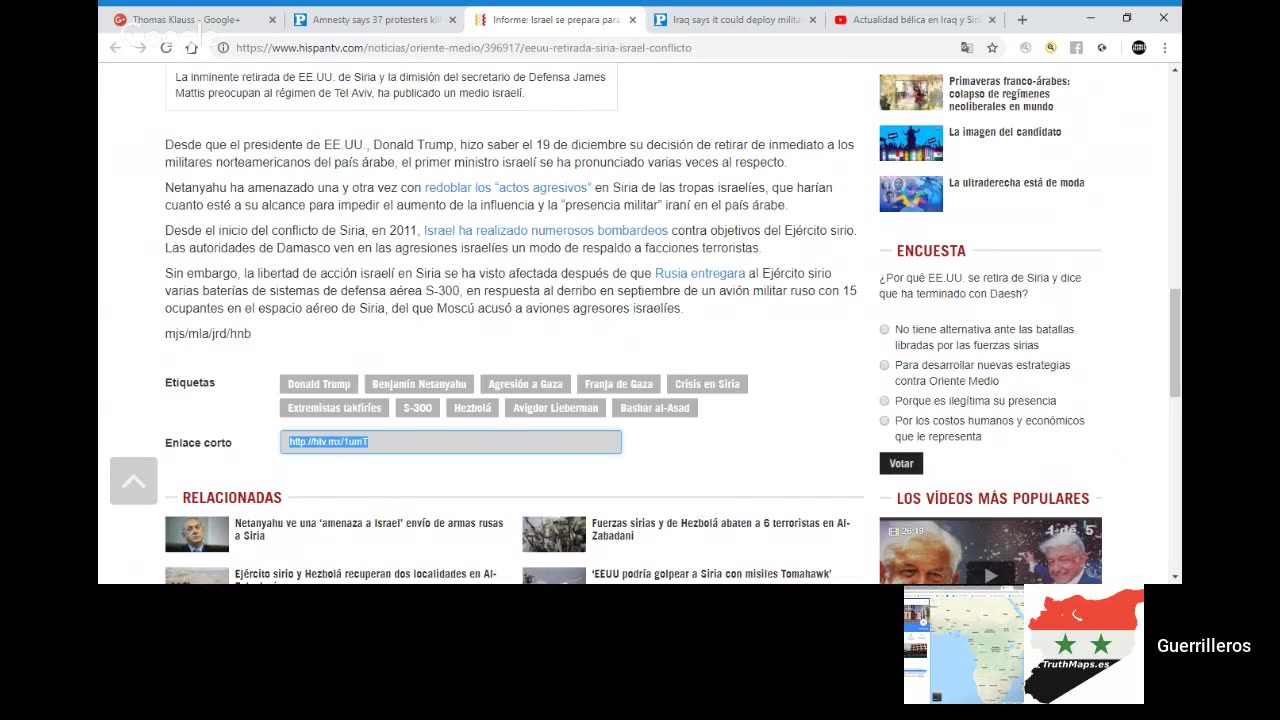Click the profile avatar icon in toolbar

pos(1138,47)
